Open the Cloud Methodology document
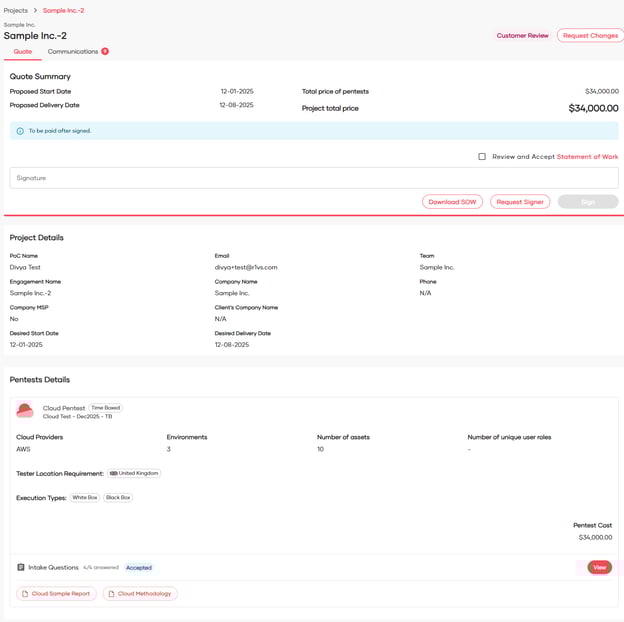The width and height of the screenshot is (624, 622). tap(139, 594)
